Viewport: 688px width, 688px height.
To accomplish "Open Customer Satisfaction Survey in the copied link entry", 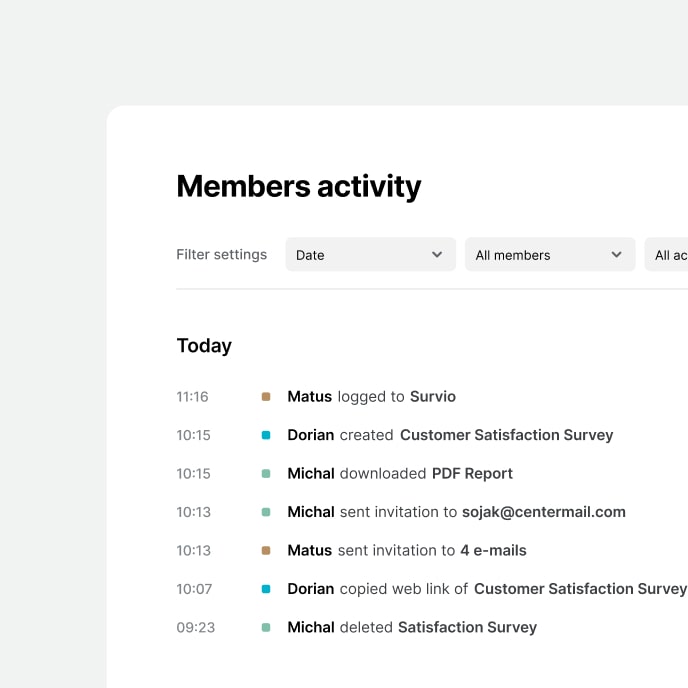I will tap(580, 589).
